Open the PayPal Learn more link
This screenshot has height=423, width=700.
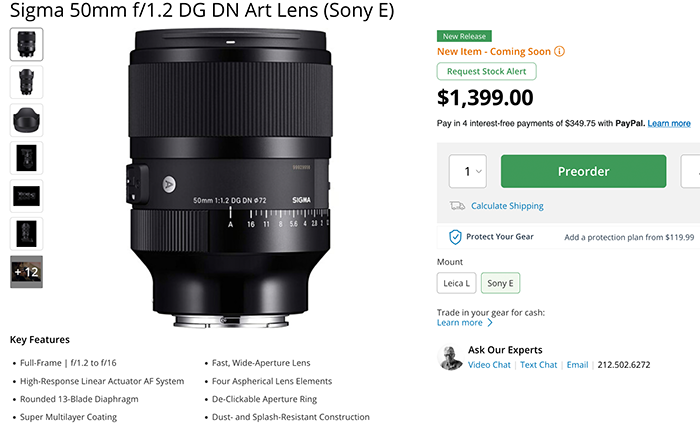coord(669,123)
